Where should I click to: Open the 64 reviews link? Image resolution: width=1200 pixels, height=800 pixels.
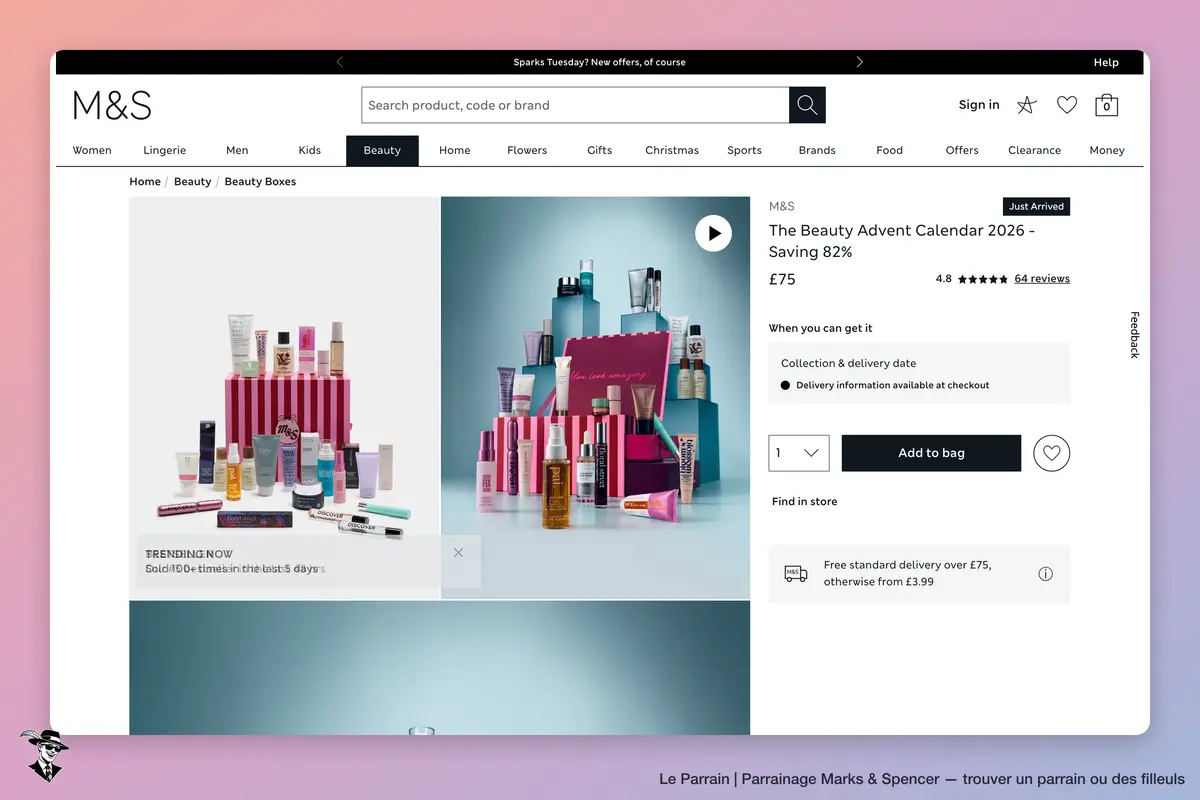point(1042,279)
